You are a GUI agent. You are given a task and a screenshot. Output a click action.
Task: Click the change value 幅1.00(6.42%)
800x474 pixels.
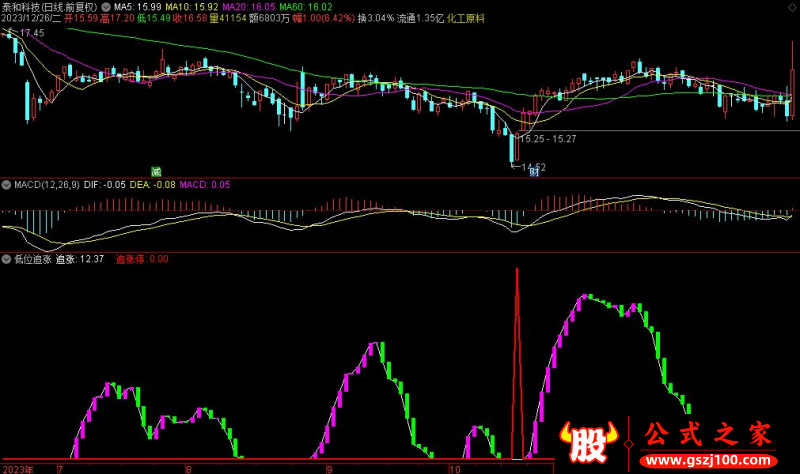pyautogui.click(x=323, y=18)
